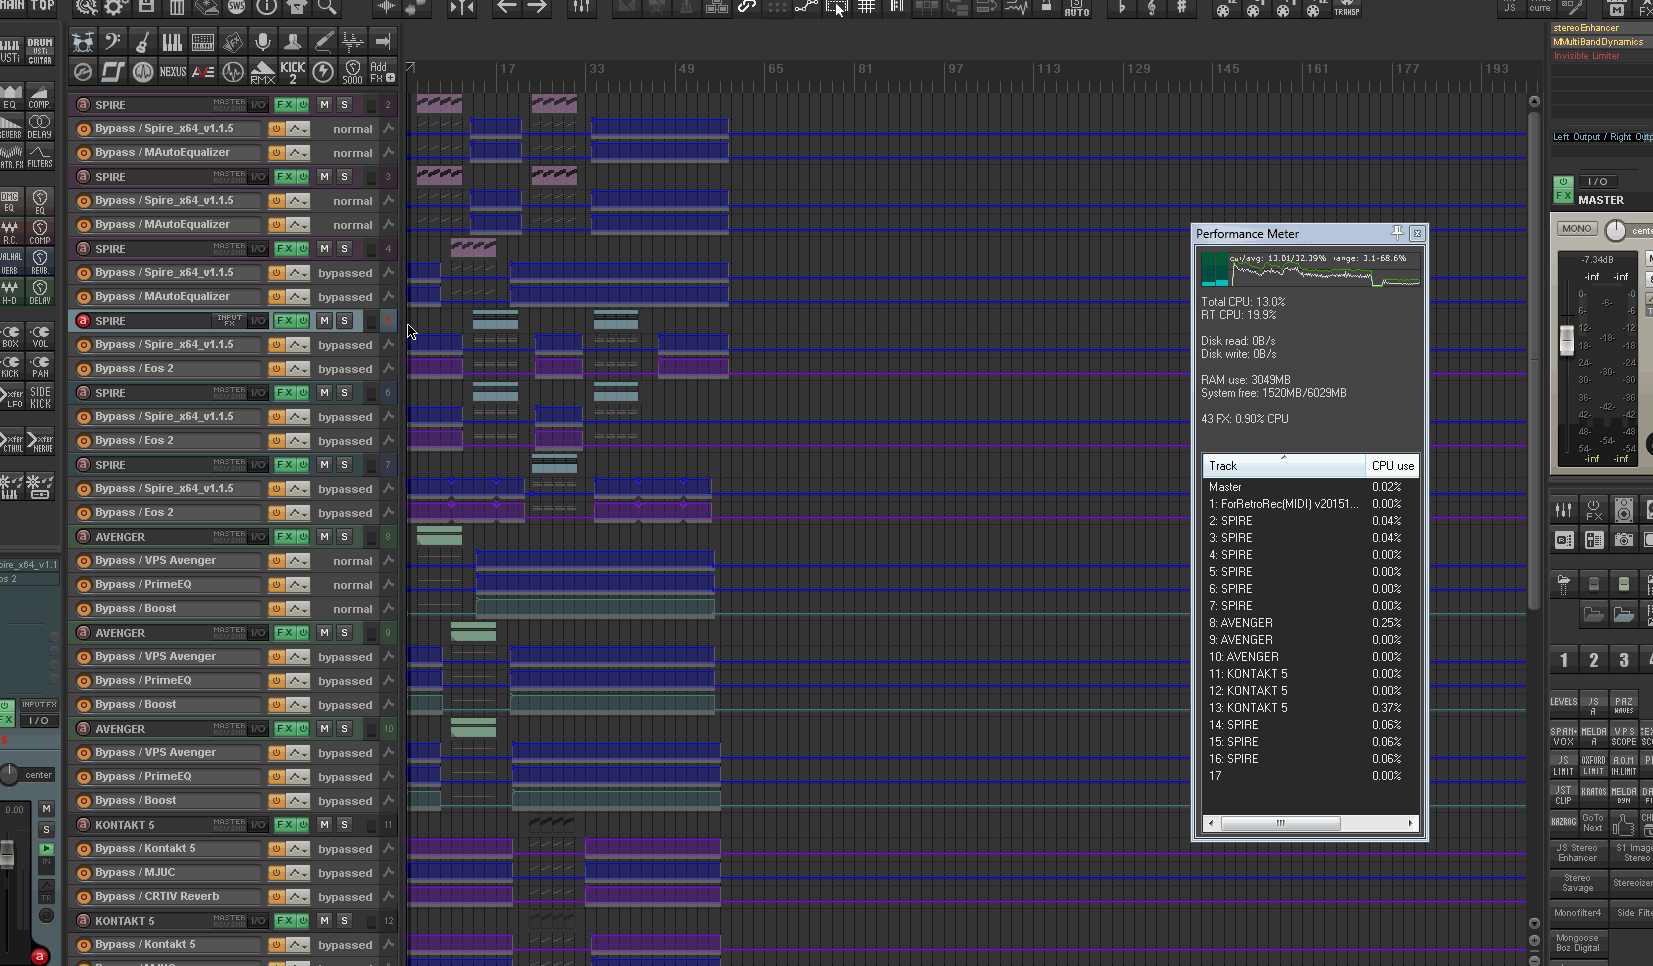Viewport: 1653px width, 966px height.
Task: Toggle the Master FX bypass power button
Action: click(x=1563, y=182)
